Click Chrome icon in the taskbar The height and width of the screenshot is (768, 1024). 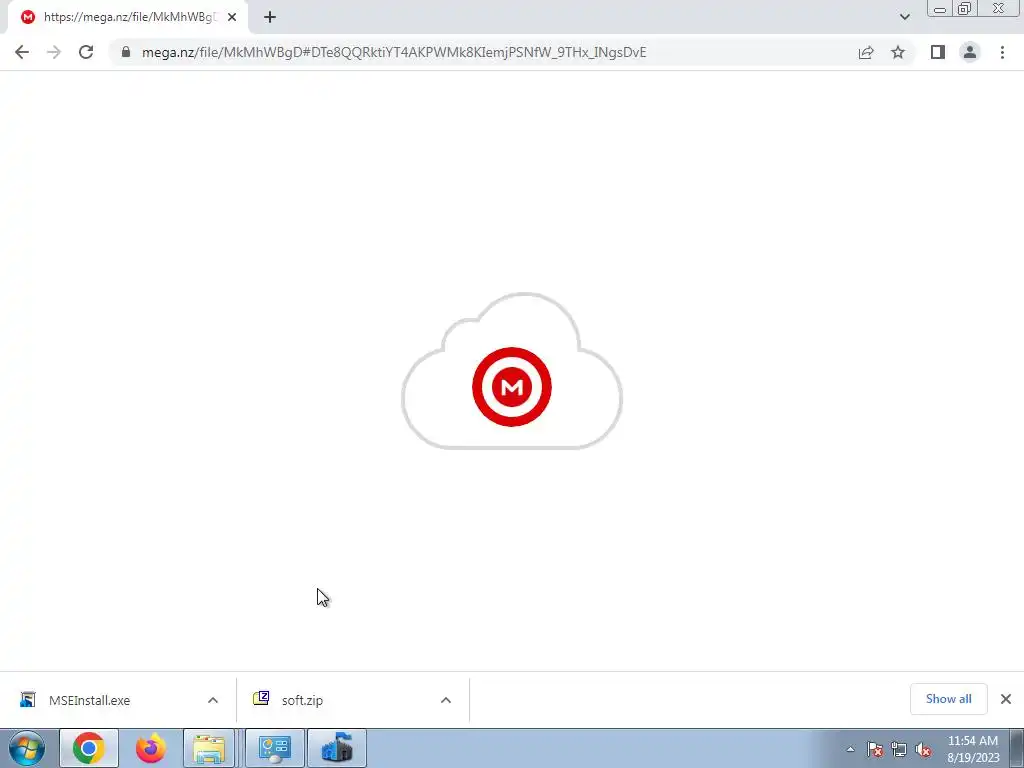point(89,748)
